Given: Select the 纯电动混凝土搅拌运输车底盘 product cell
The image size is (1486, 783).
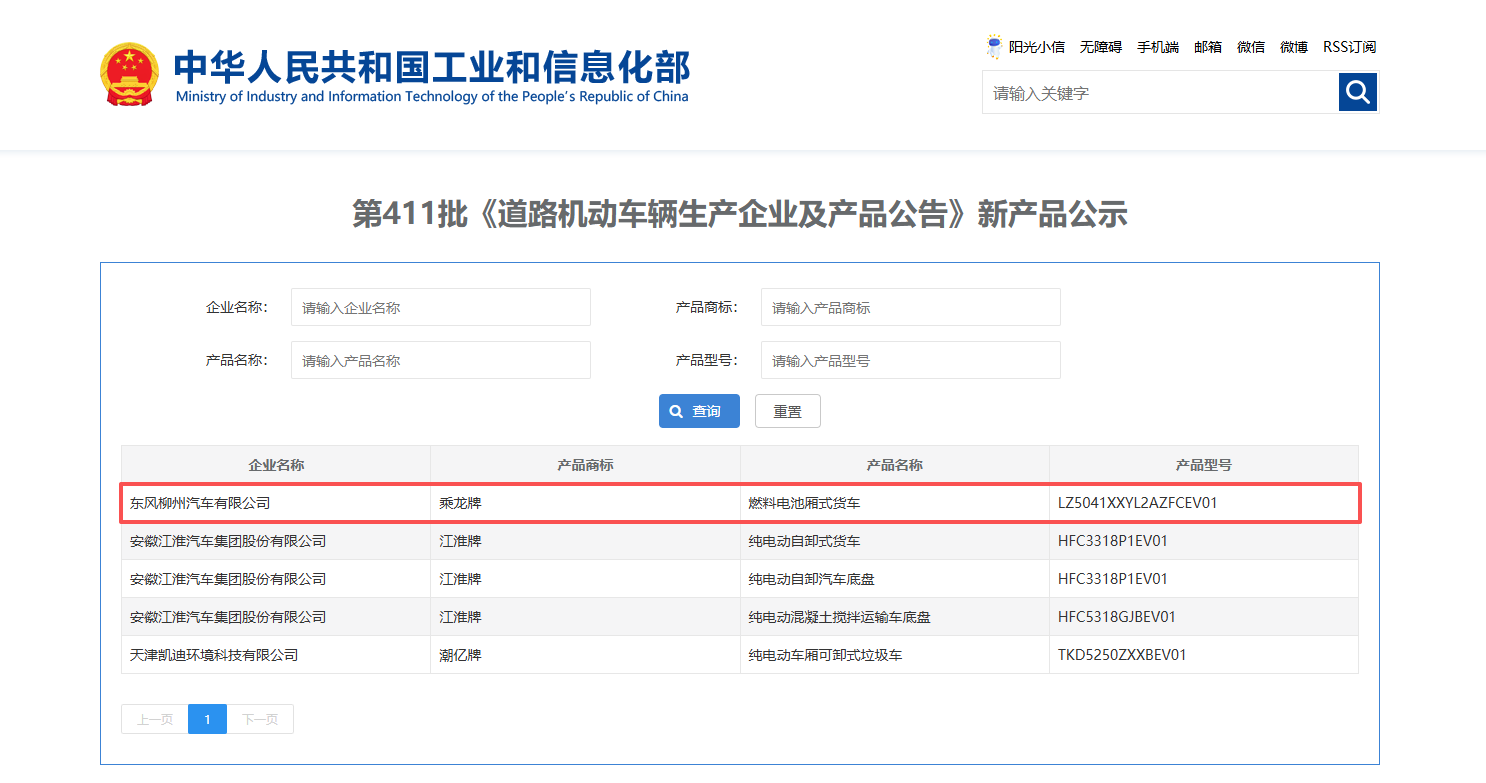Looking at the screenshot, I should (895, 617).
